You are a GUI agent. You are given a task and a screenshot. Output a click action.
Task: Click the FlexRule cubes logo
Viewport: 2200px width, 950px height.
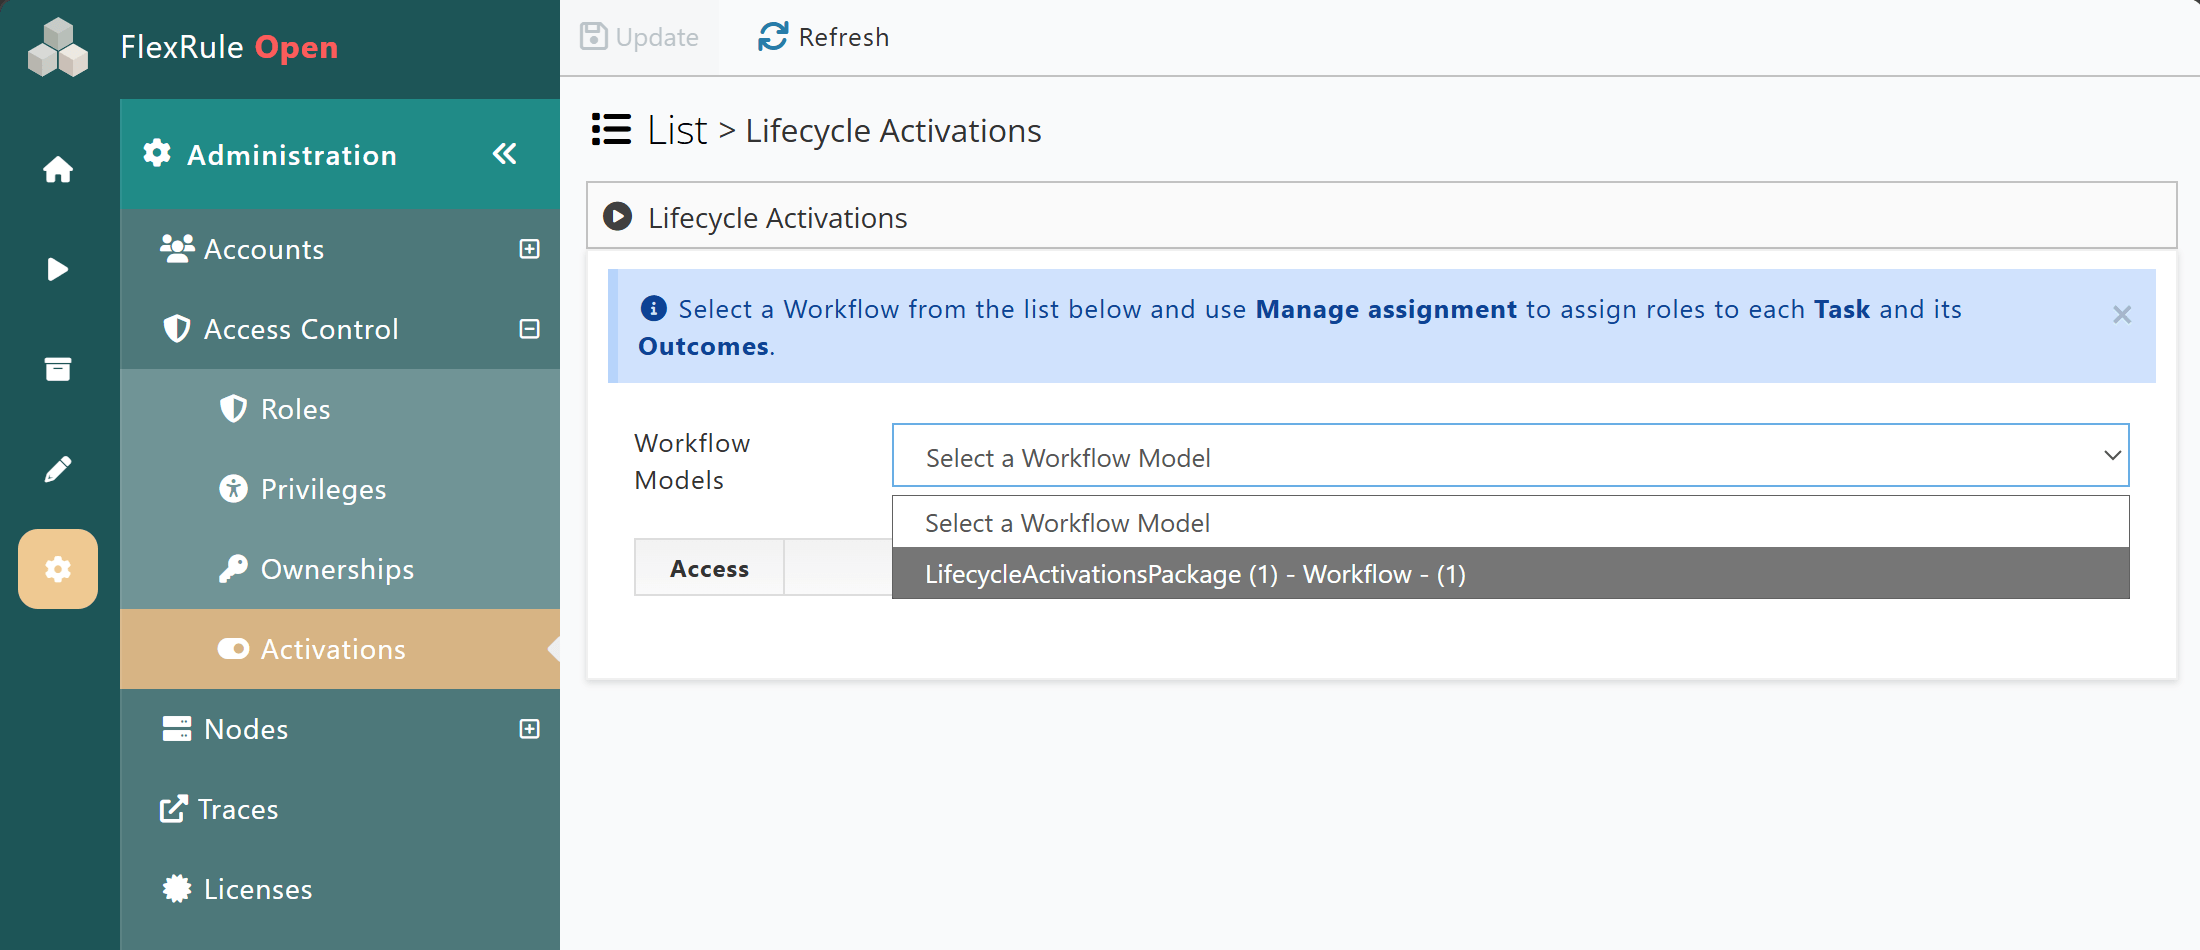[58, 47]
